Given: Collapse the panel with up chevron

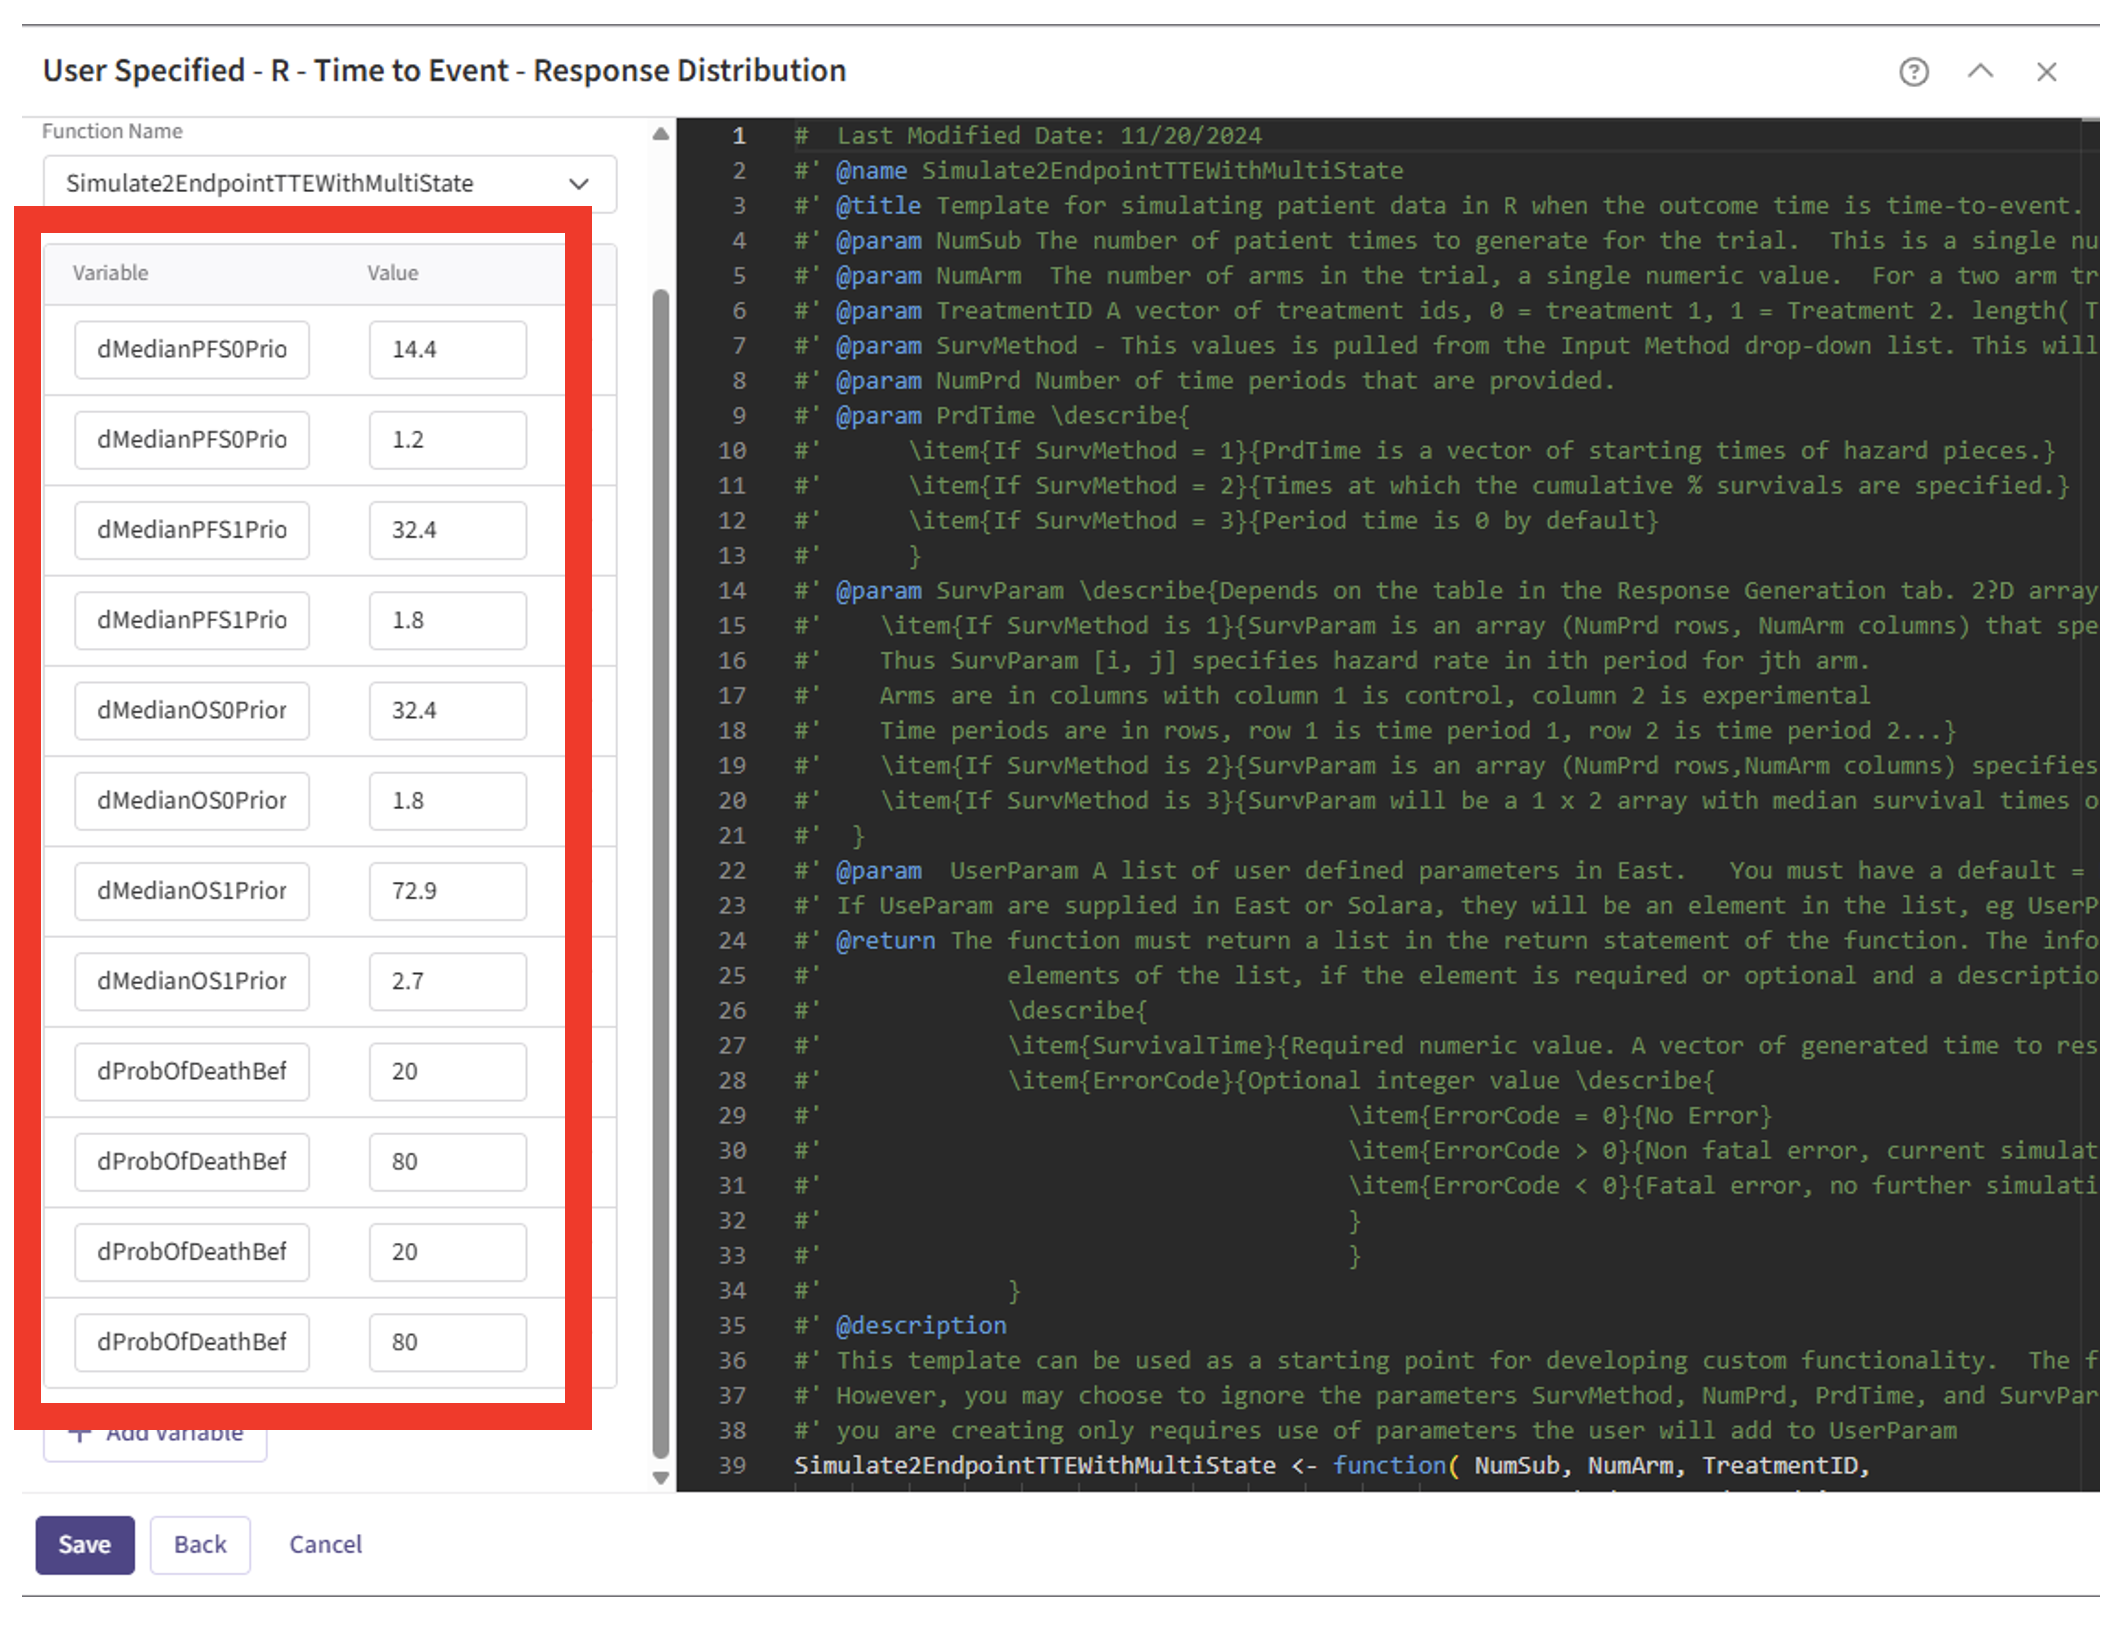Looking at the screenshot, I should coord(1980,72).
